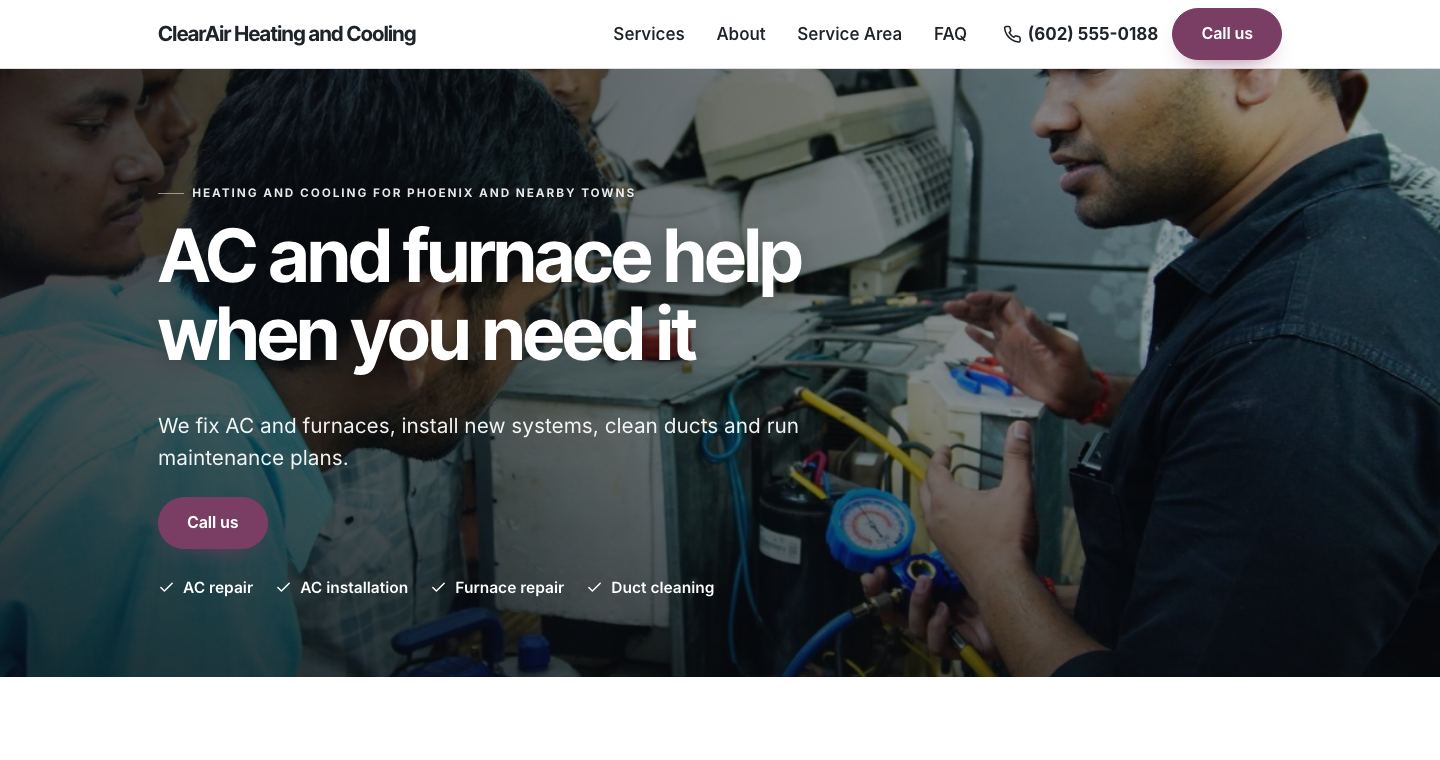Click the 'AC and furnace help when you need it' headline
Viewport: 1440px width, 760px height.
(x=480, y=295)
